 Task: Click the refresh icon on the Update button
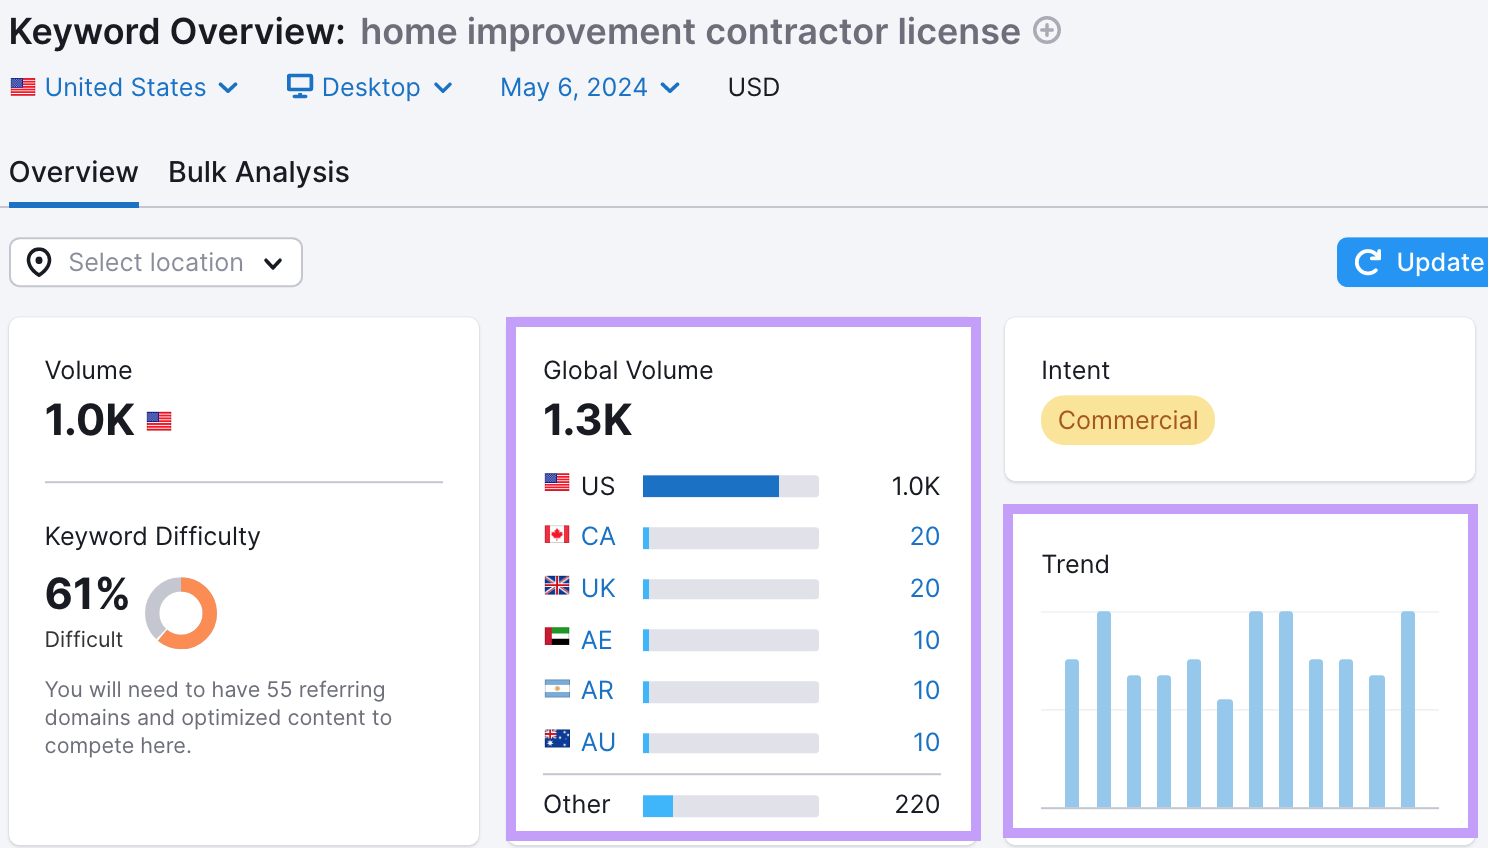coord(1368,262)
